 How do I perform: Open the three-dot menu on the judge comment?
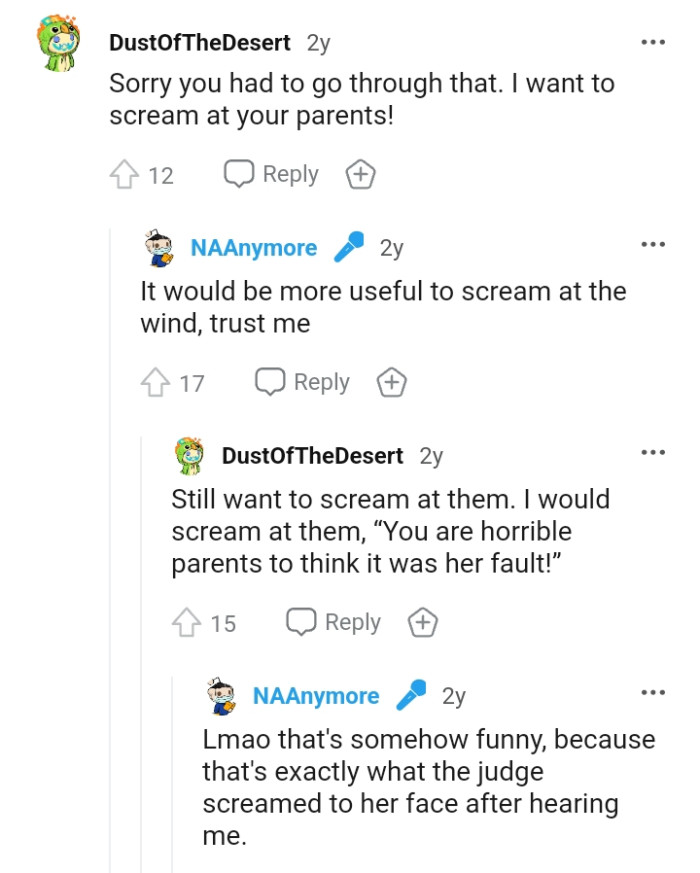(653, 694)
